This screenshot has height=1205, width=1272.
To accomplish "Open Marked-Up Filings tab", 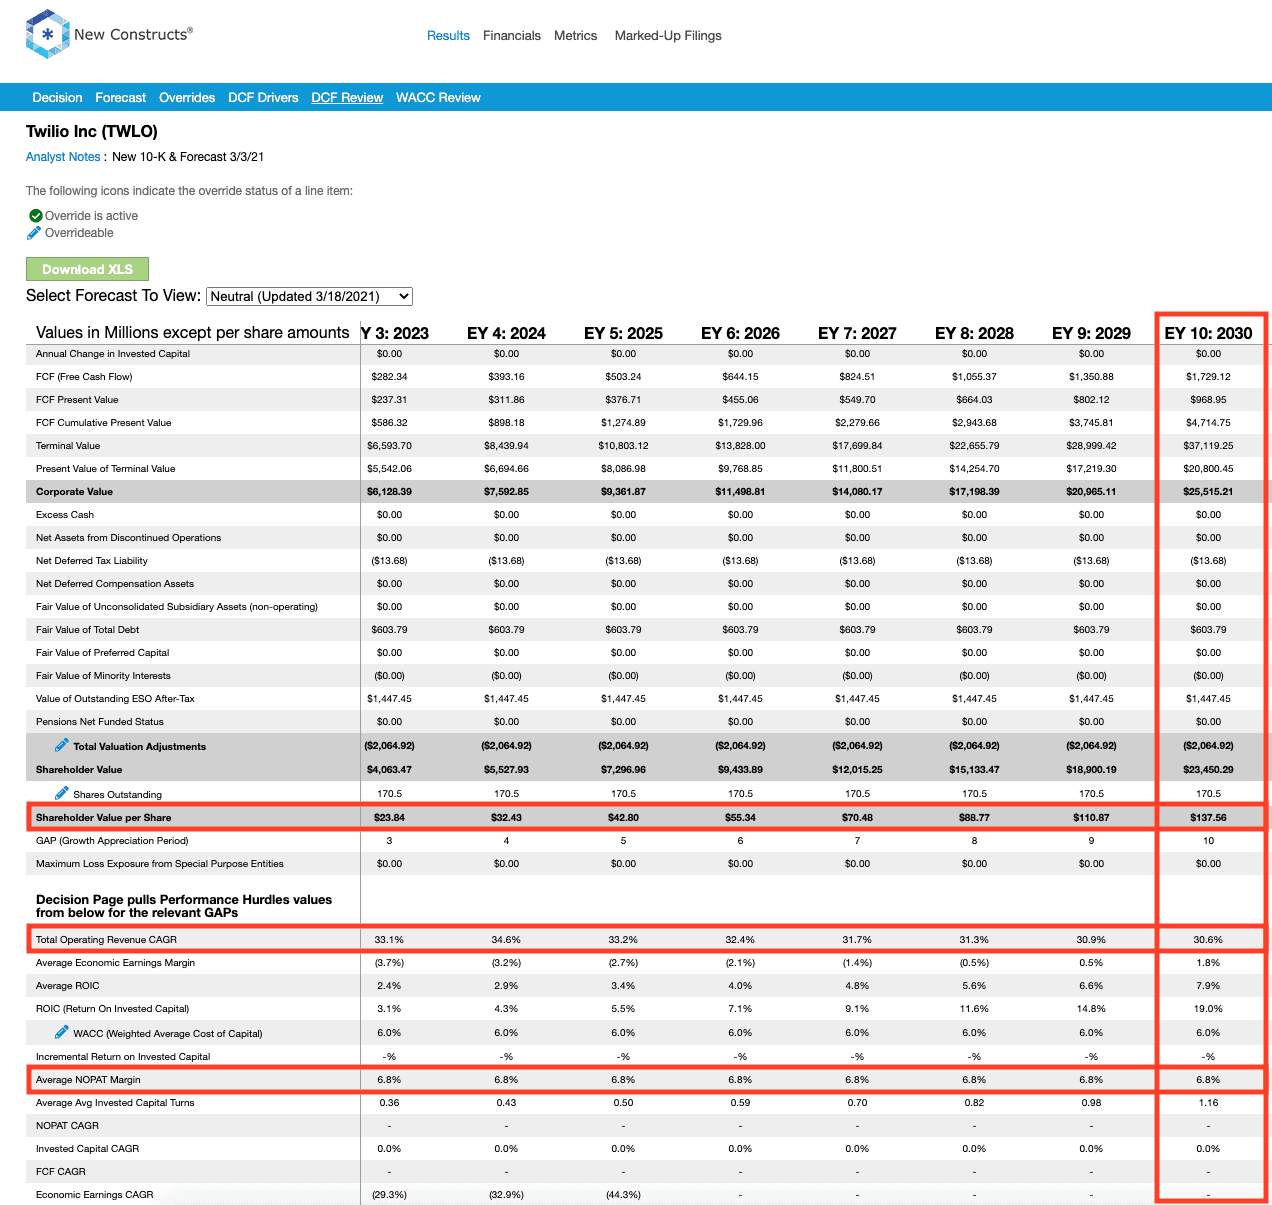I will (x=668, y=36).
